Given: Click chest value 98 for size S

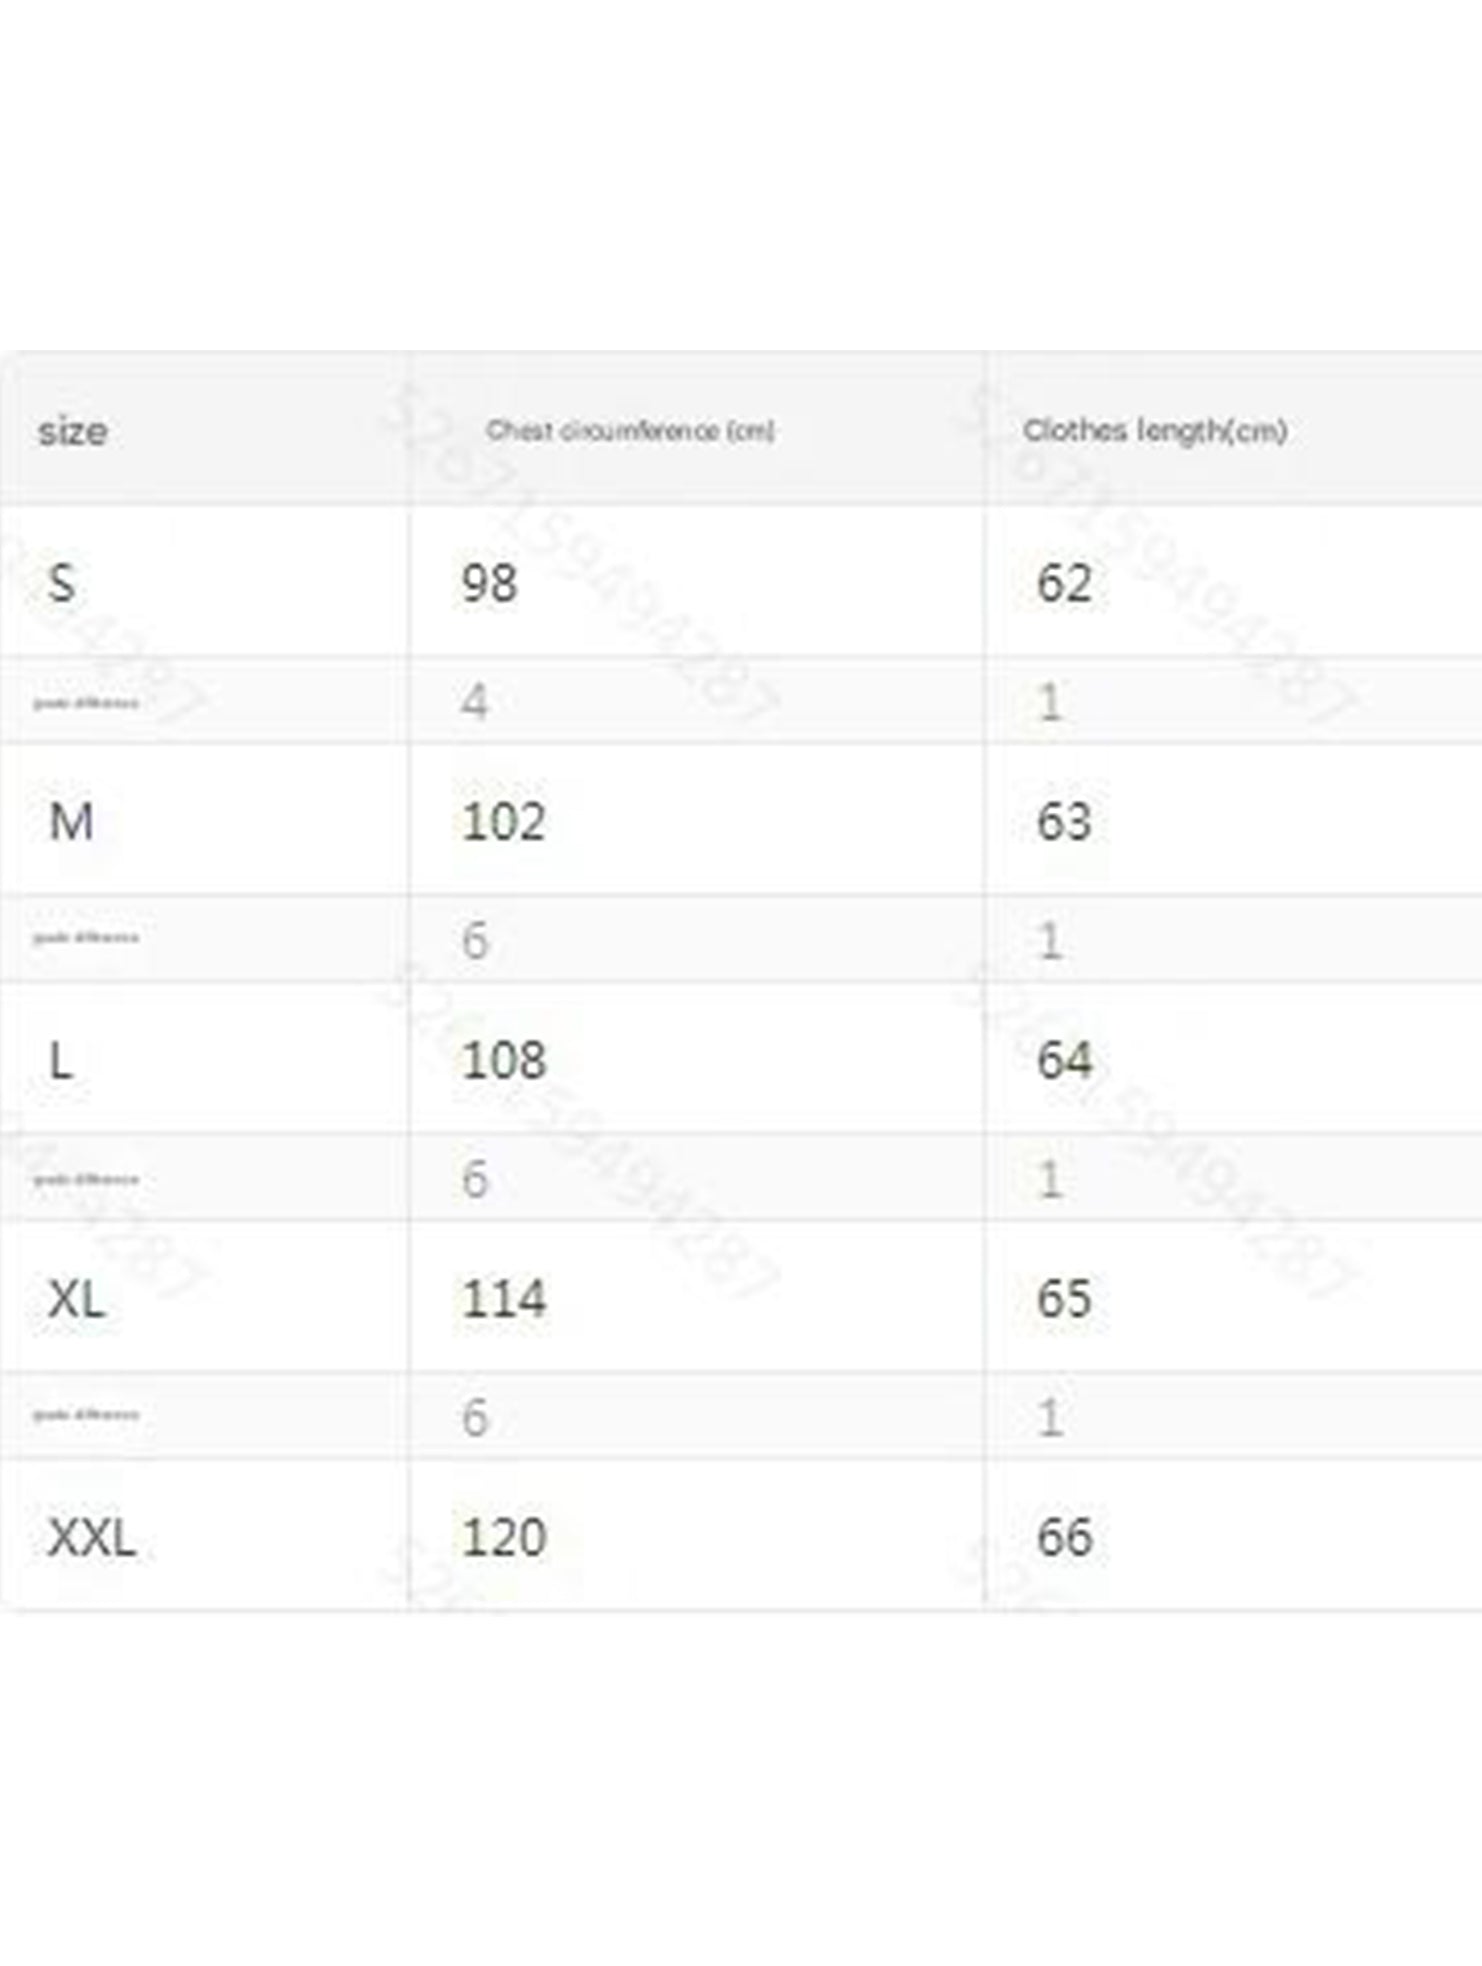Looking at the screenshot, I should click(x=489, y=582).
